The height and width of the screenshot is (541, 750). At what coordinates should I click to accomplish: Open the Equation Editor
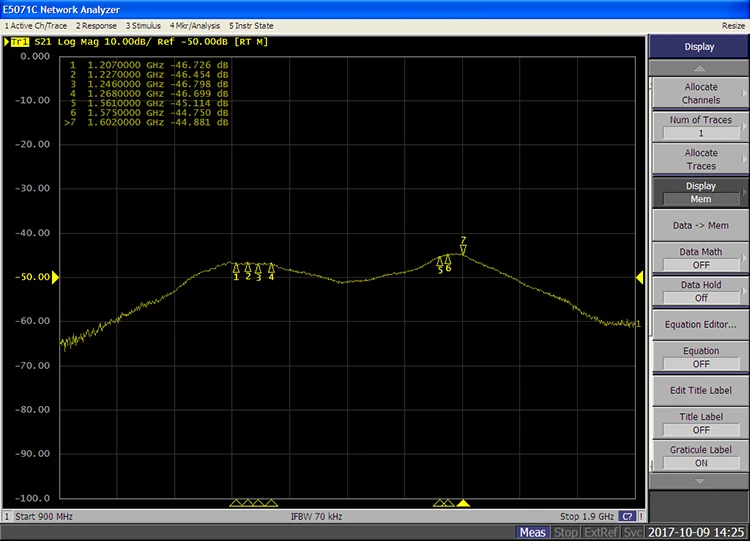[x=700, y=324]
